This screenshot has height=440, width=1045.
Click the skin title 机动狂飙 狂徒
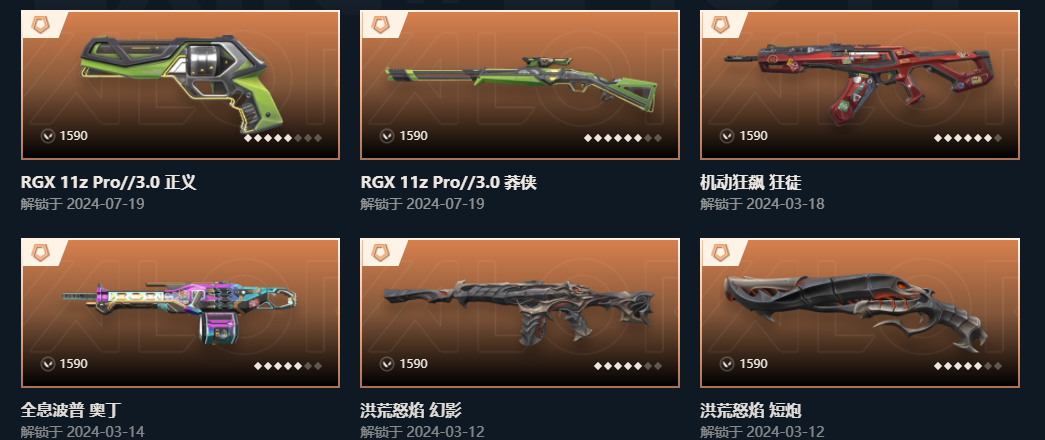751,182
